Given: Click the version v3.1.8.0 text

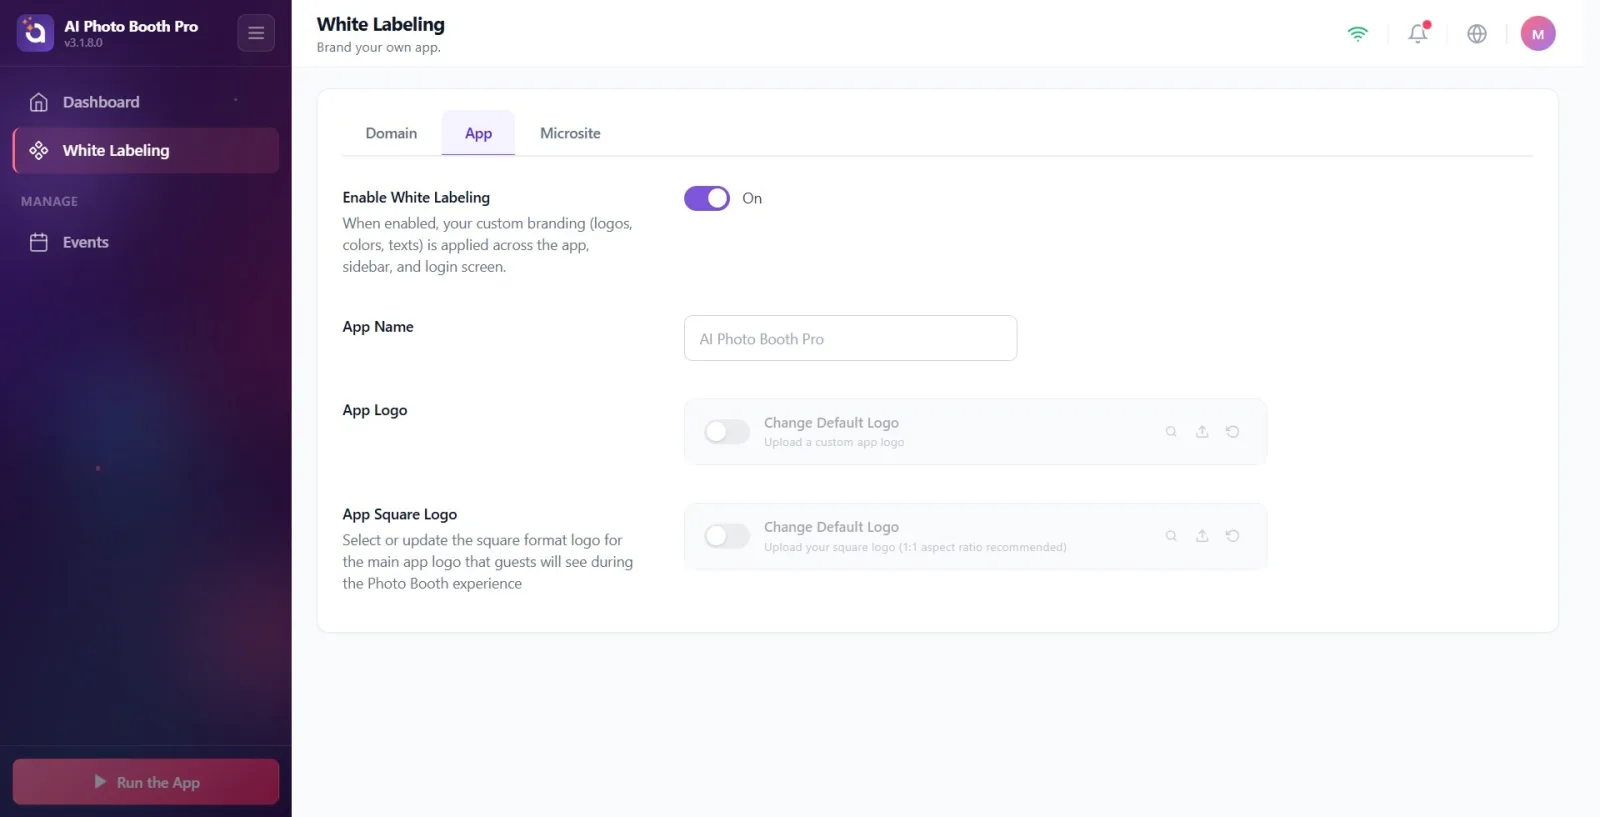Looking at the screenshot, I should [84, 43].
